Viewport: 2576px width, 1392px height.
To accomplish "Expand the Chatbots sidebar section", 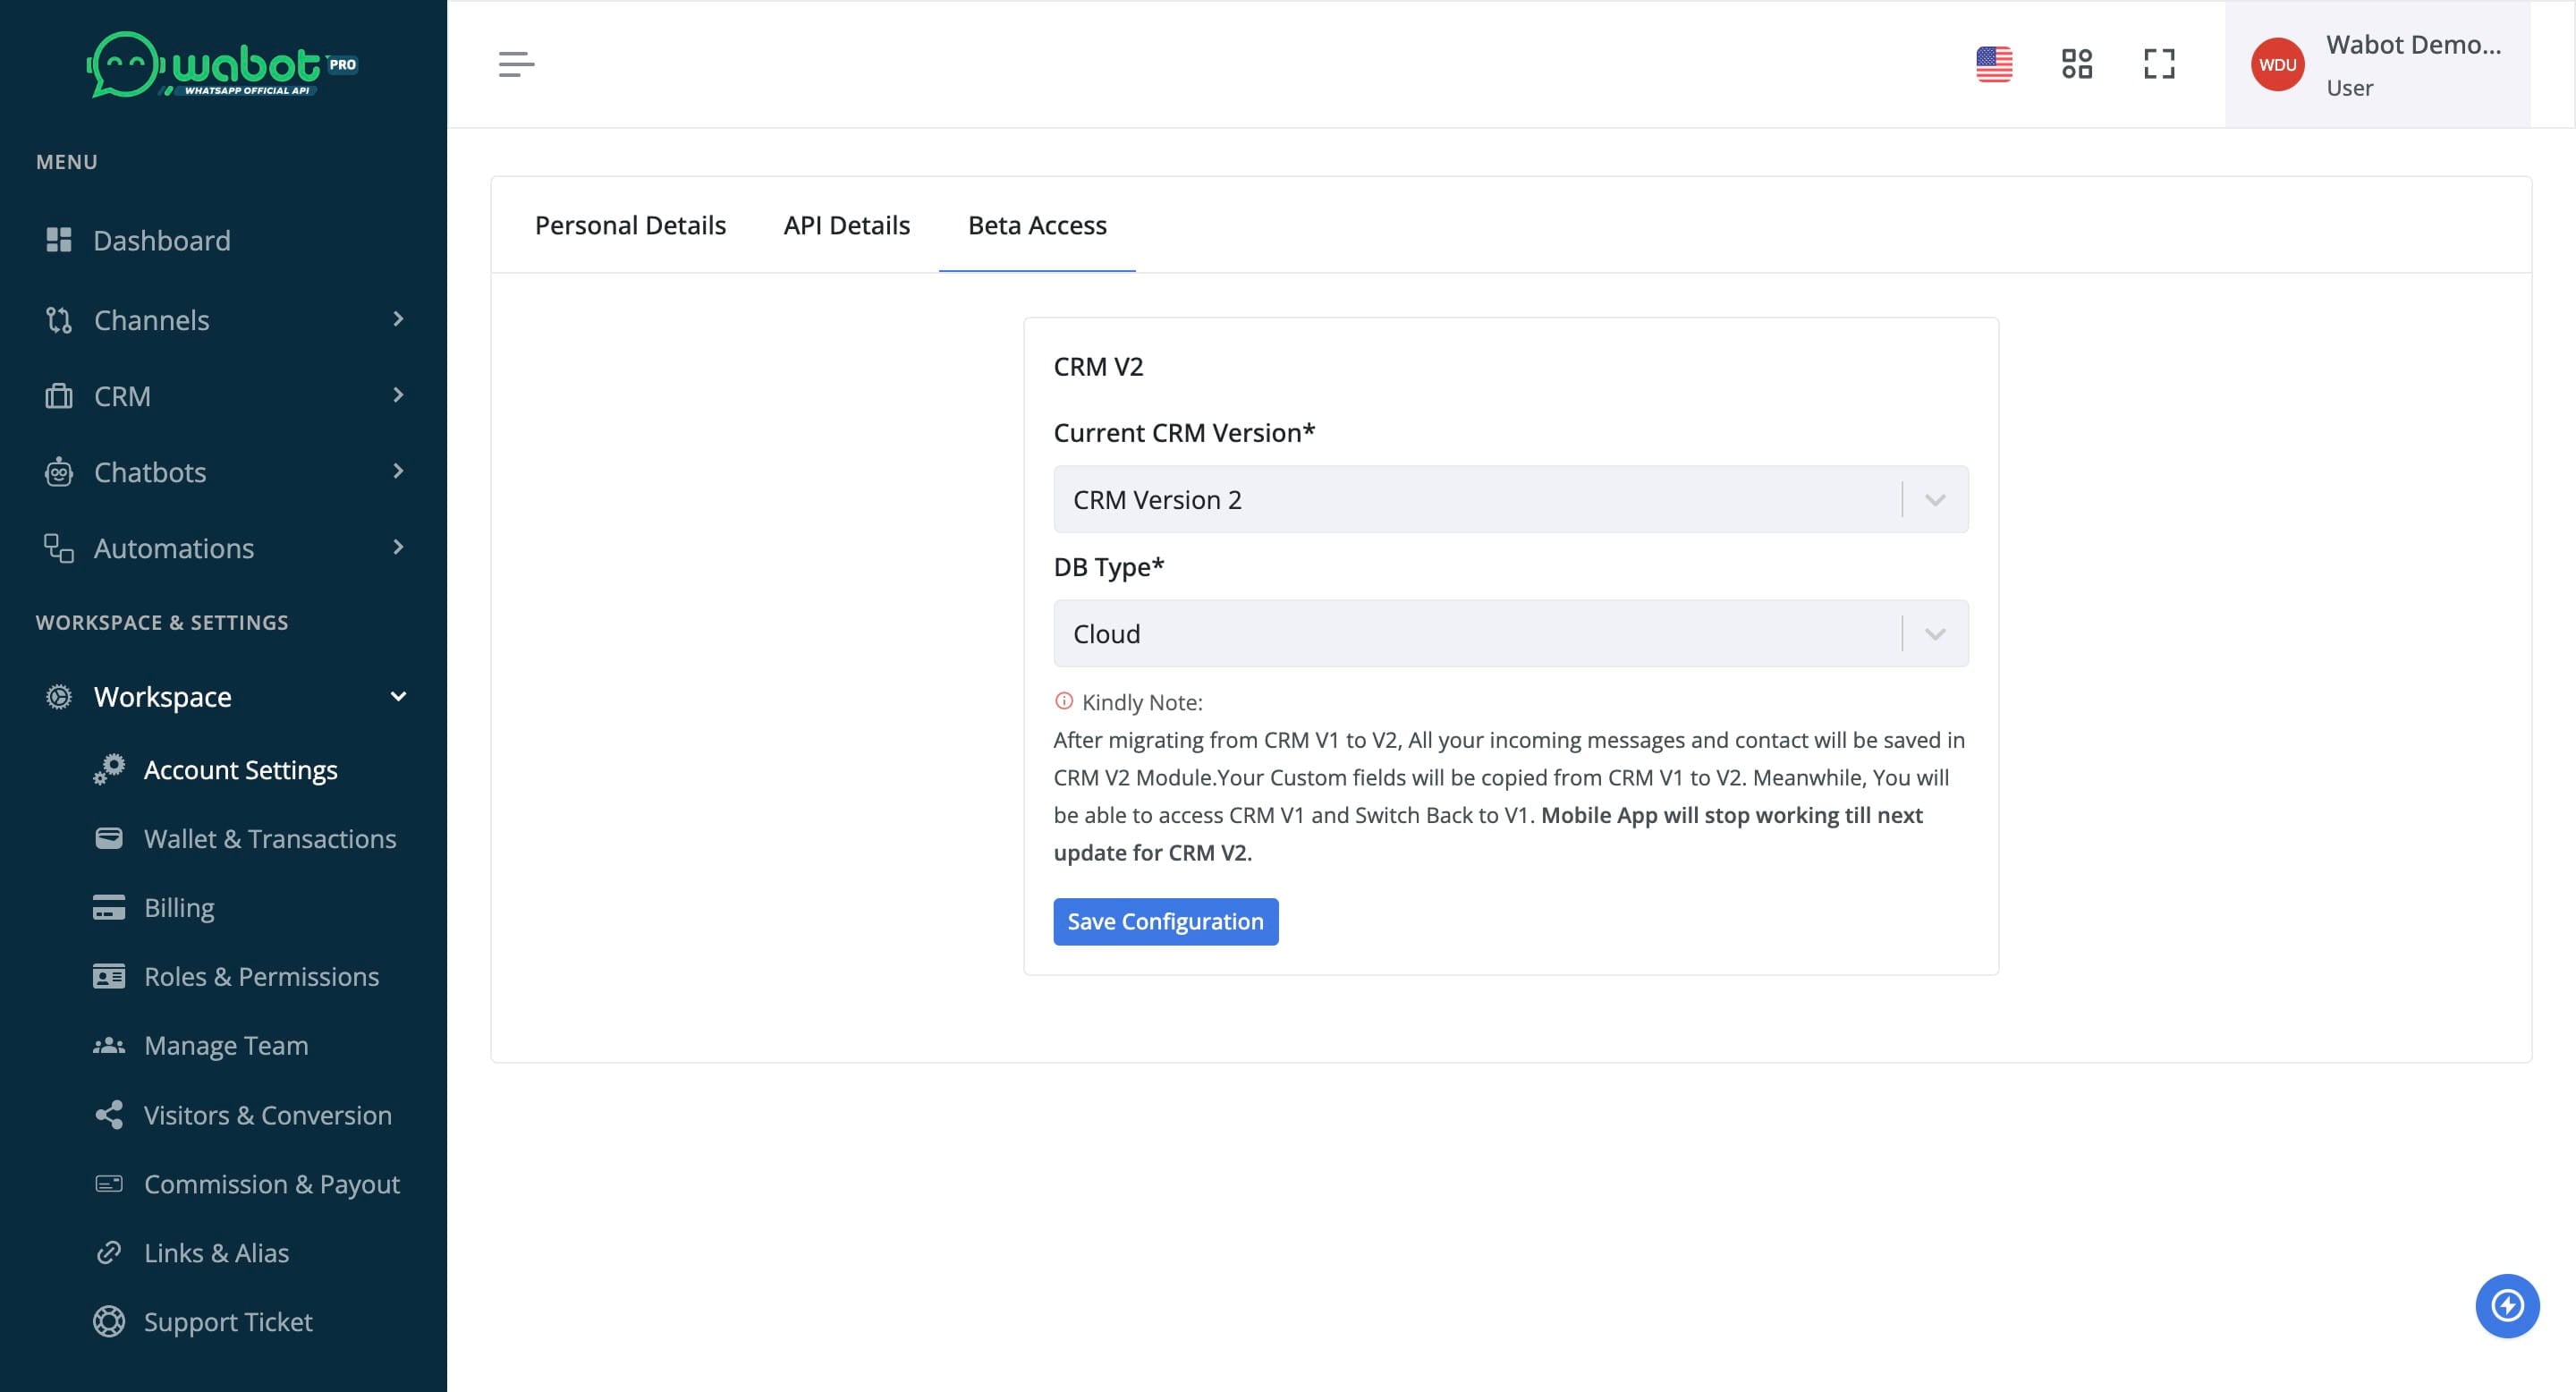I will 150,472.
